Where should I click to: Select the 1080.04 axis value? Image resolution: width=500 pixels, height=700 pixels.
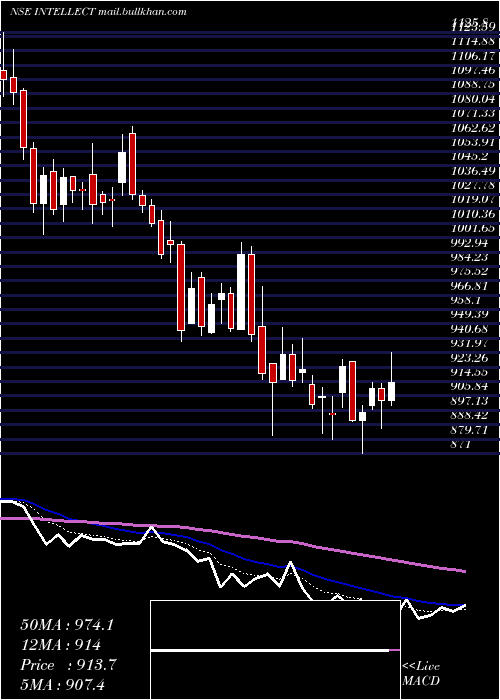point(473,98)
